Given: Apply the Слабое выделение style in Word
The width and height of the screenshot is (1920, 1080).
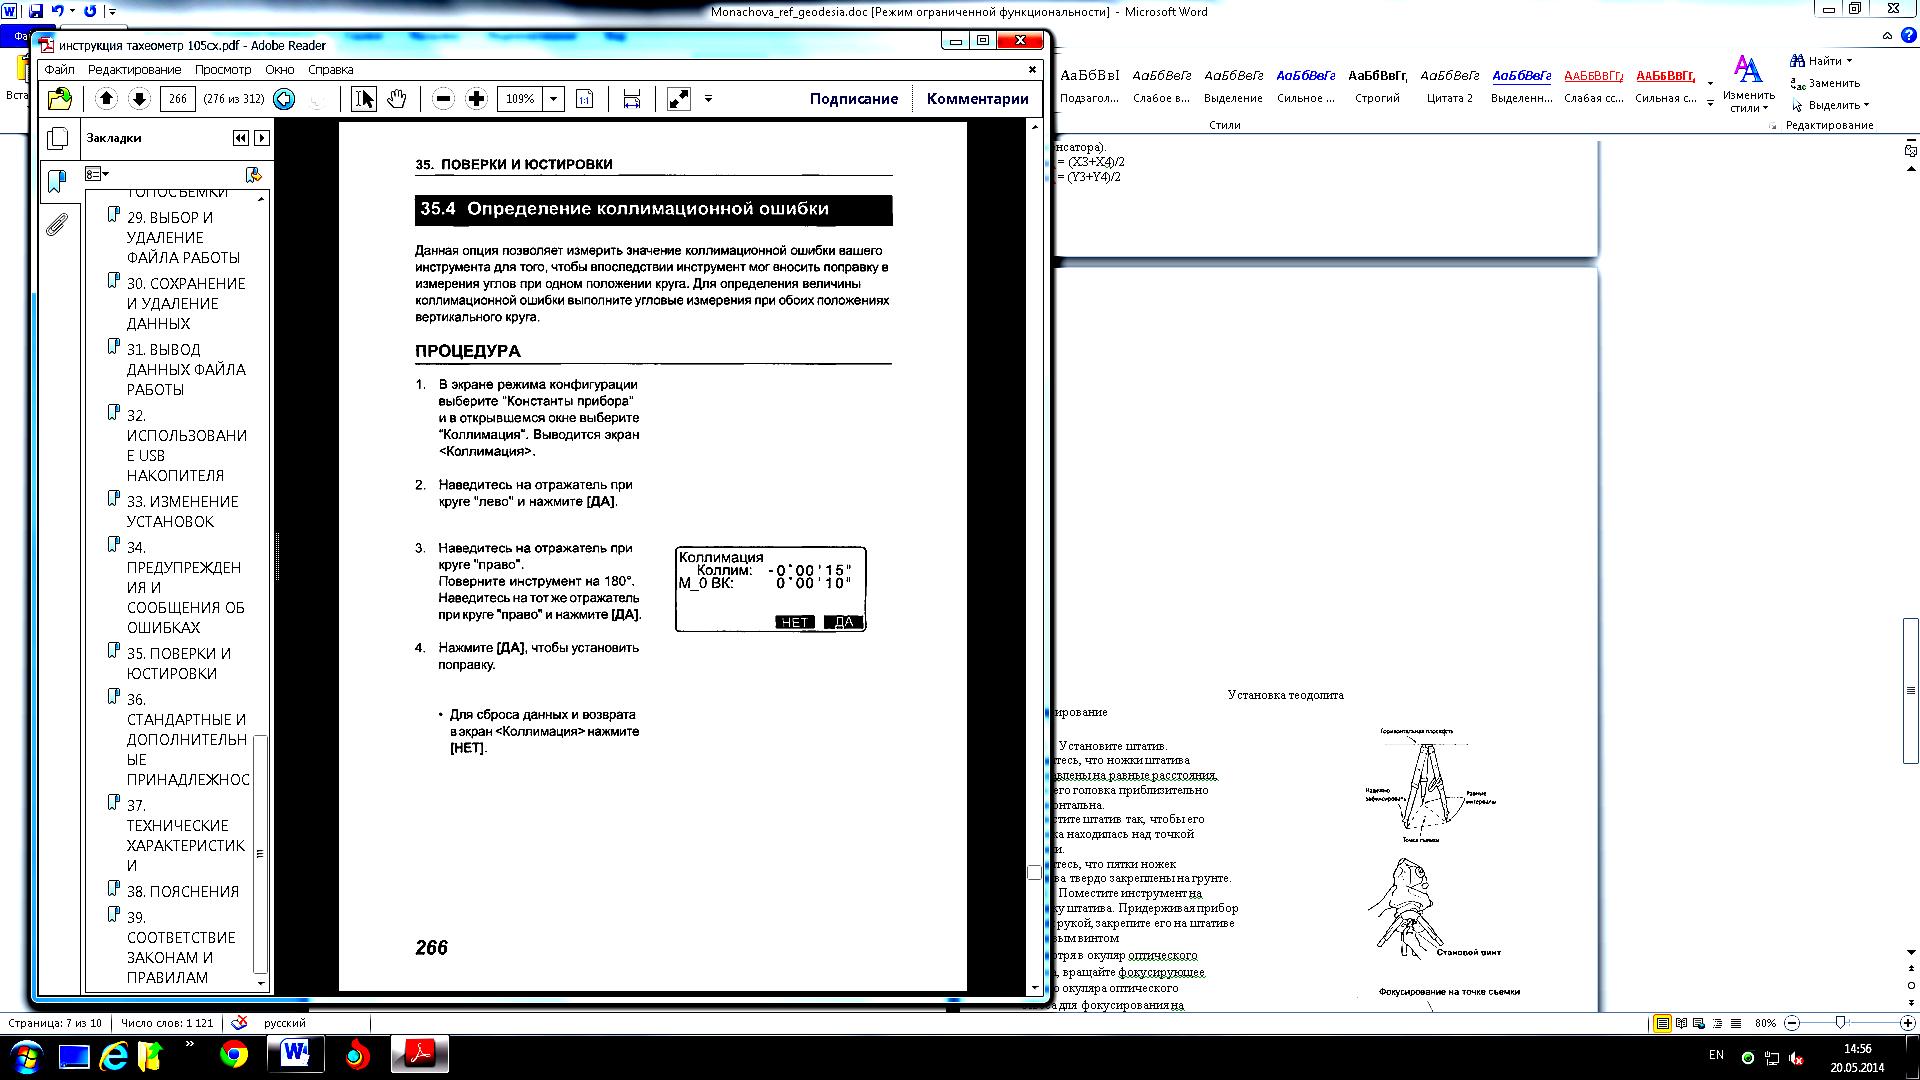Looking at the screenshot, I should coord(1161,85).
